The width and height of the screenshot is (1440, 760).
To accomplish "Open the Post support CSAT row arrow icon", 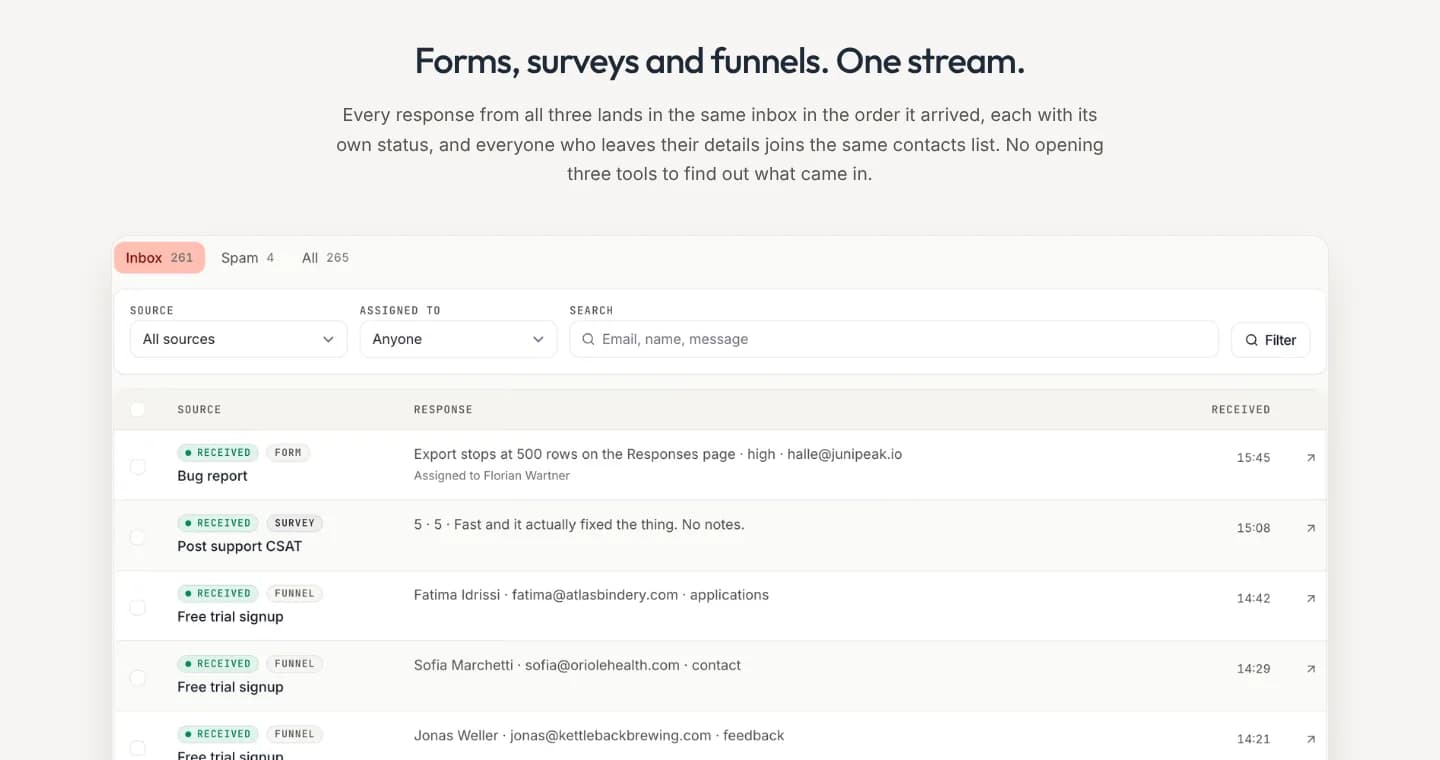I will 1311,528.
